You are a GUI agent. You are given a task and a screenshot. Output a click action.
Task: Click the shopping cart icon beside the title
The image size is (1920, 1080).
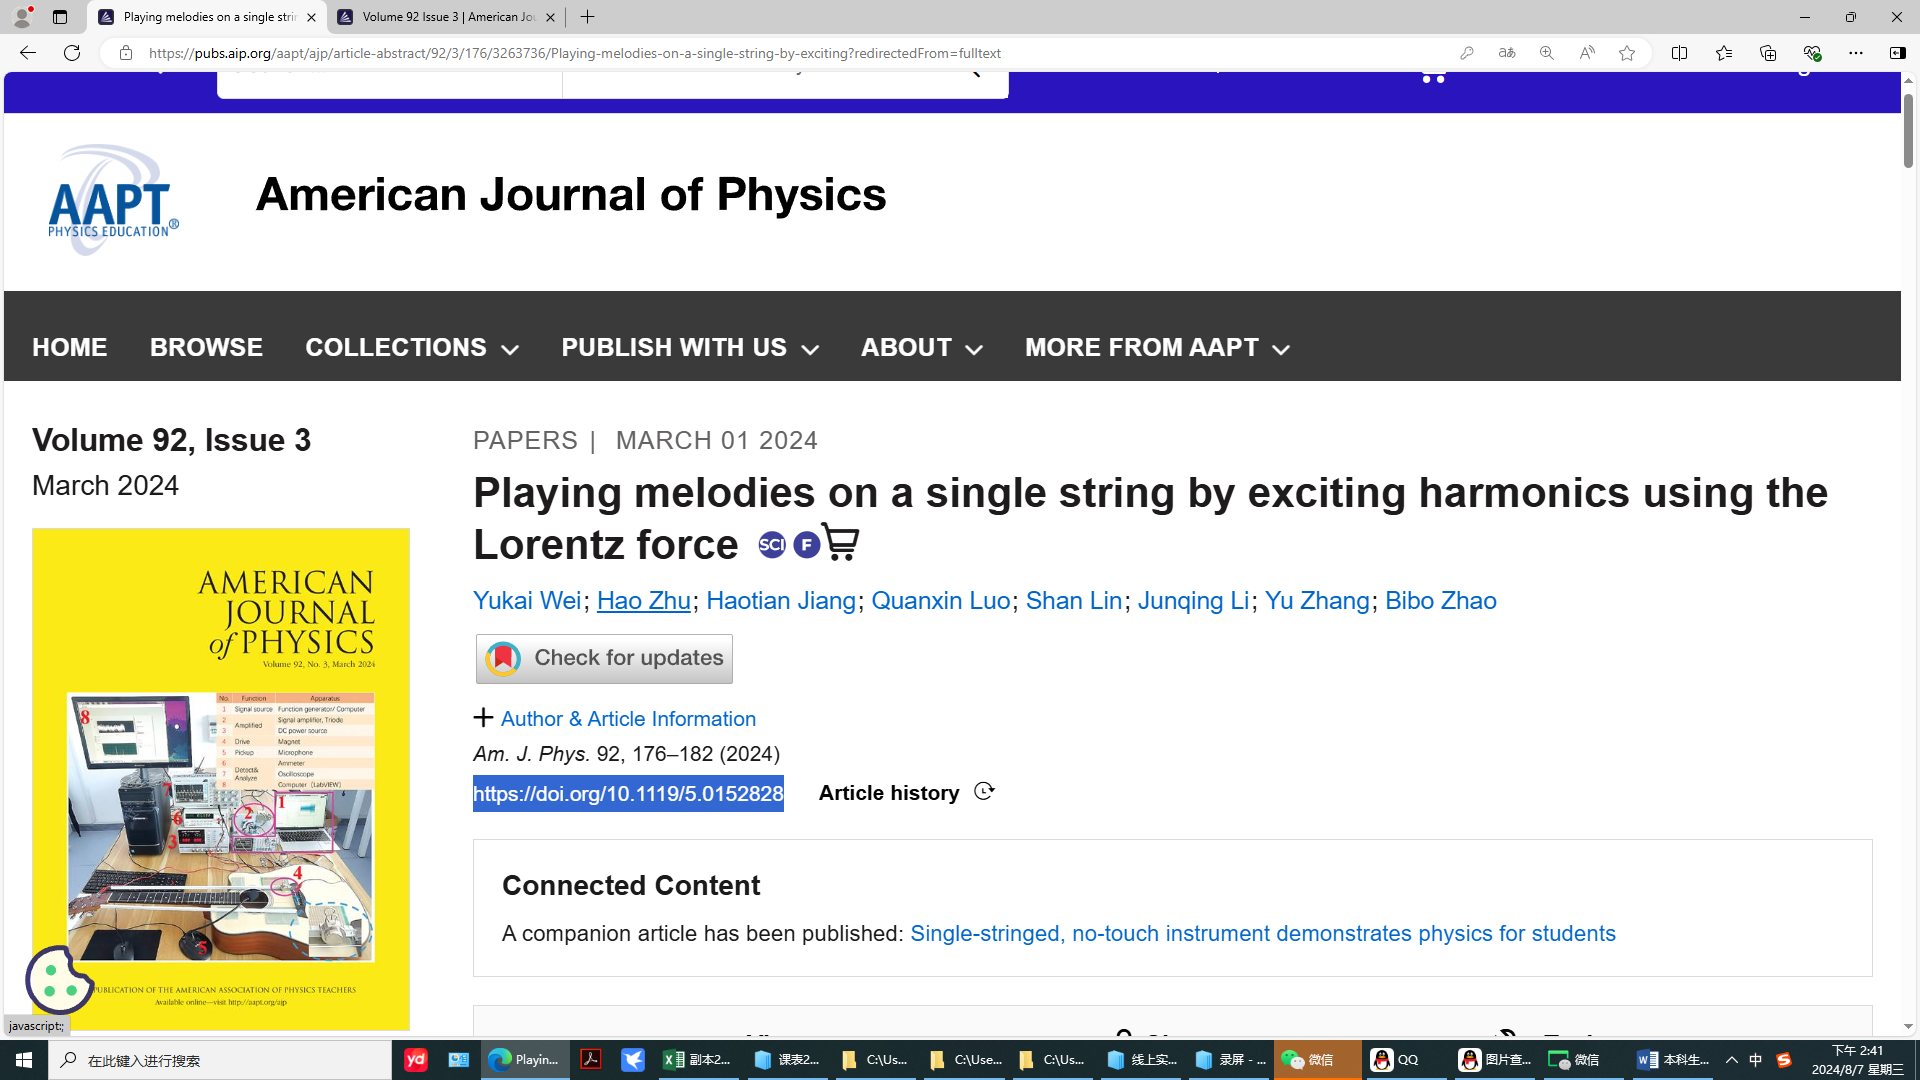(x=840, y=542)
